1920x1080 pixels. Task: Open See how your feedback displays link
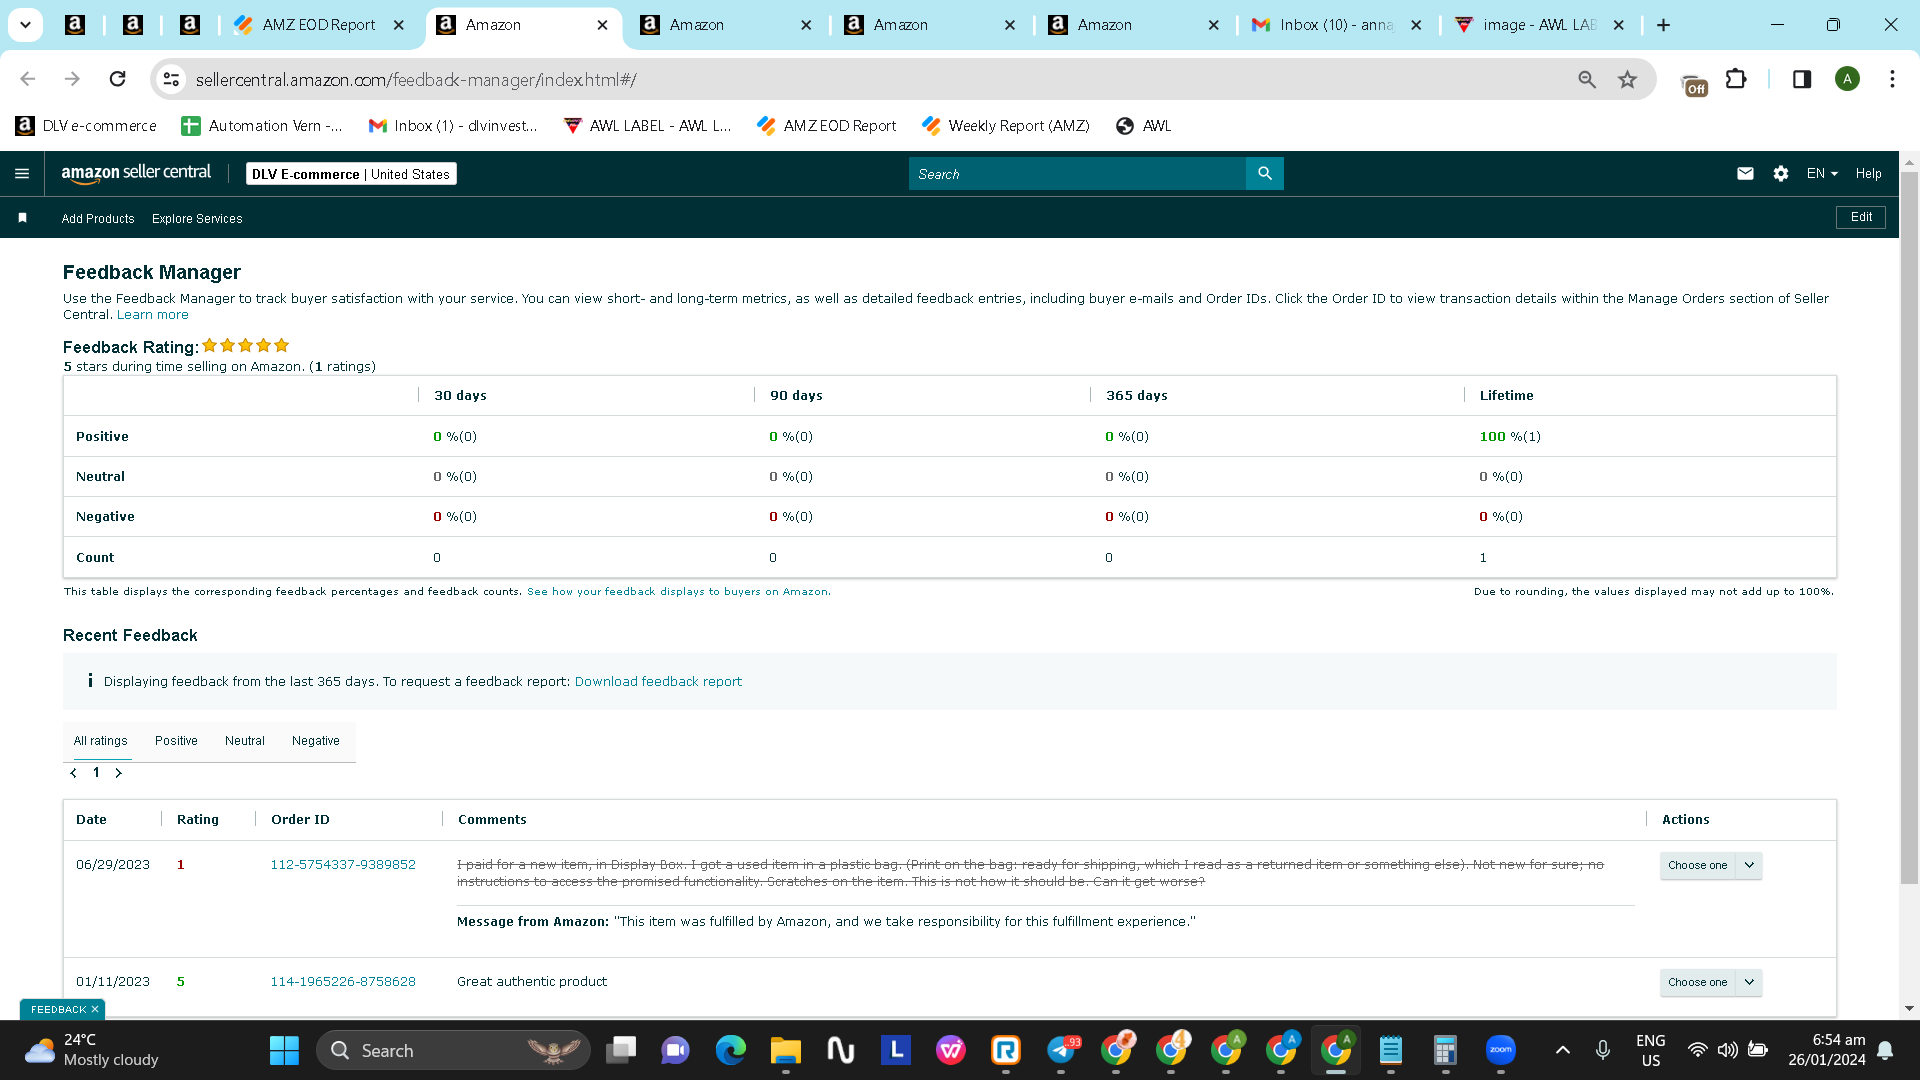click(678, 592)
